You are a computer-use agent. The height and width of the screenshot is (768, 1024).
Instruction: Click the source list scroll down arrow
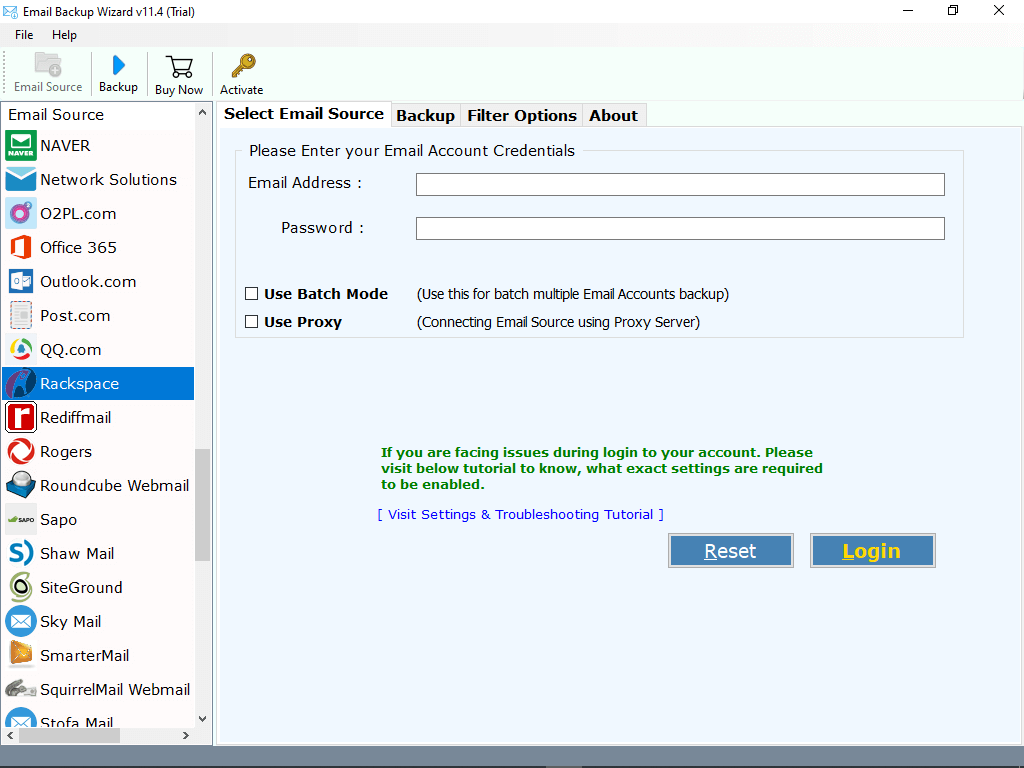[x=202, y=719]
